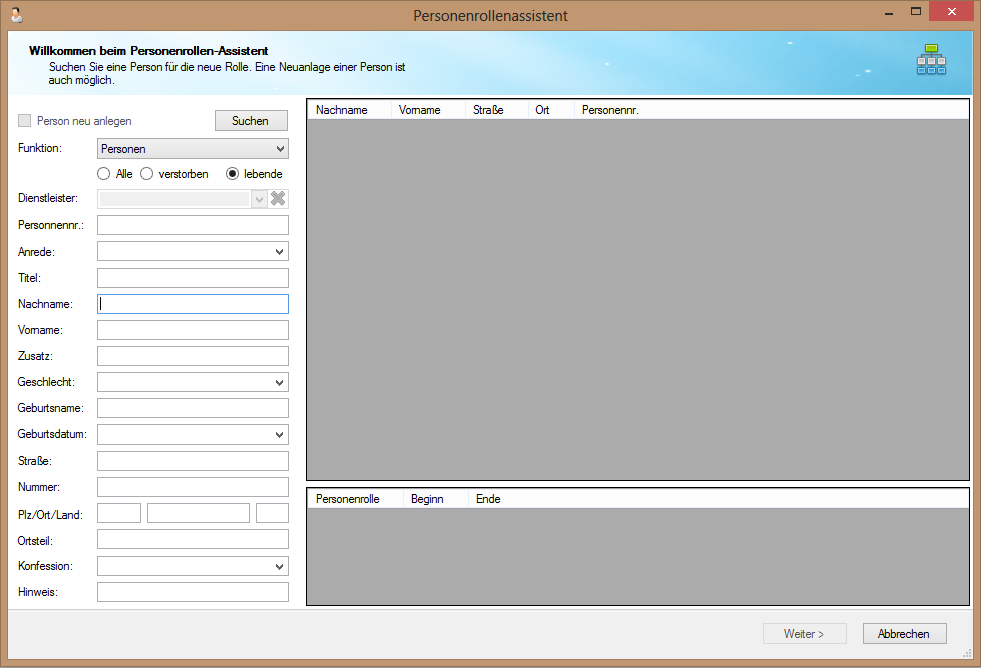The width and height of the screenshot is (981, 668).
Task: Click the Abbrechen button
Action: [x=904, y=634]
